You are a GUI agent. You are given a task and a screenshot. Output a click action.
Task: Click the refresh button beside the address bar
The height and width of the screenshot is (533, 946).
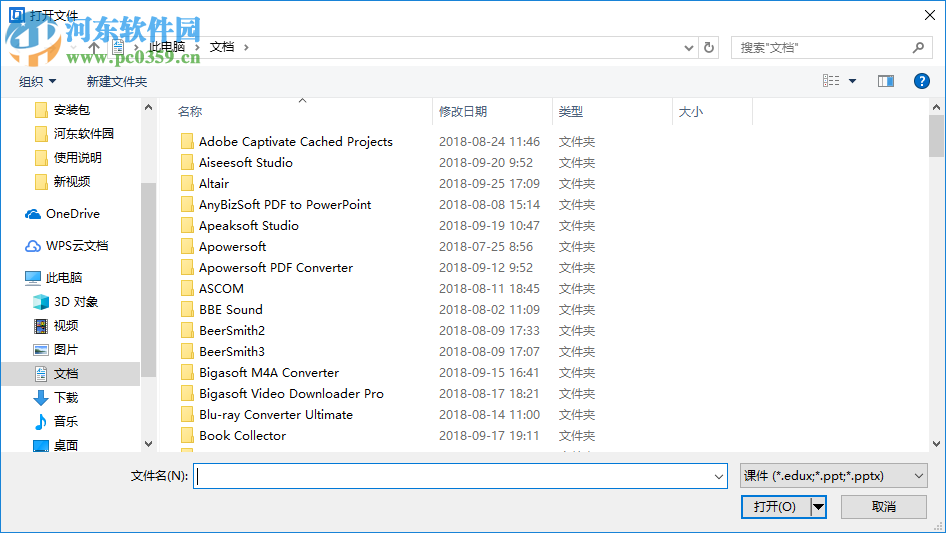(x=709, y=47)
